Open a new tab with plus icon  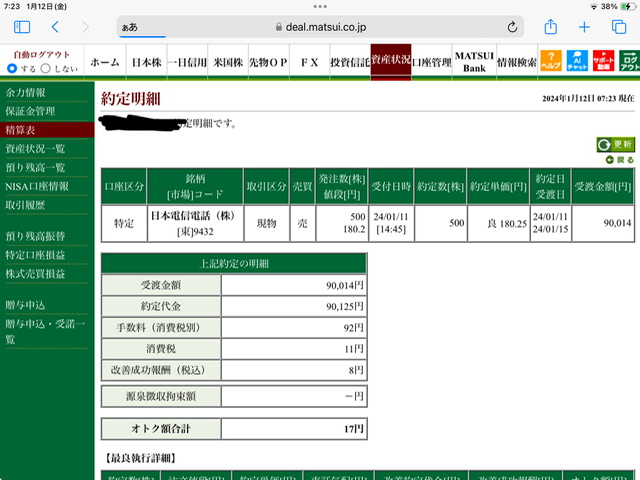point(584,27)
